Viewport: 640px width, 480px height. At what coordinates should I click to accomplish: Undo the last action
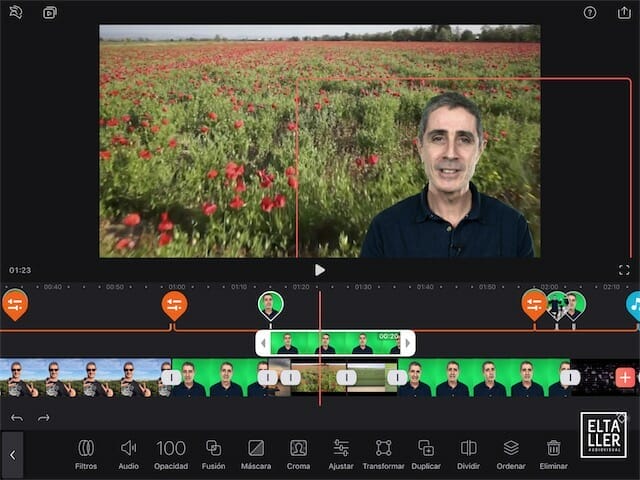click(16, 417)
